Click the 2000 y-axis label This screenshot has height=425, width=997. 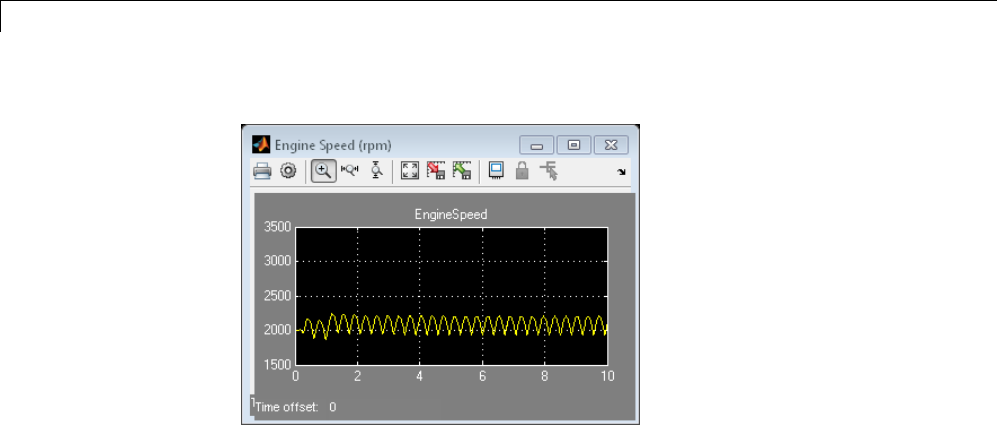[x=277, y=330]
